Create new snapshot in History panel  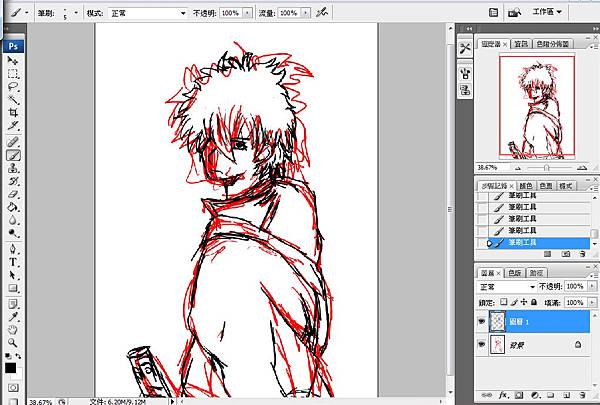(566, 254)
